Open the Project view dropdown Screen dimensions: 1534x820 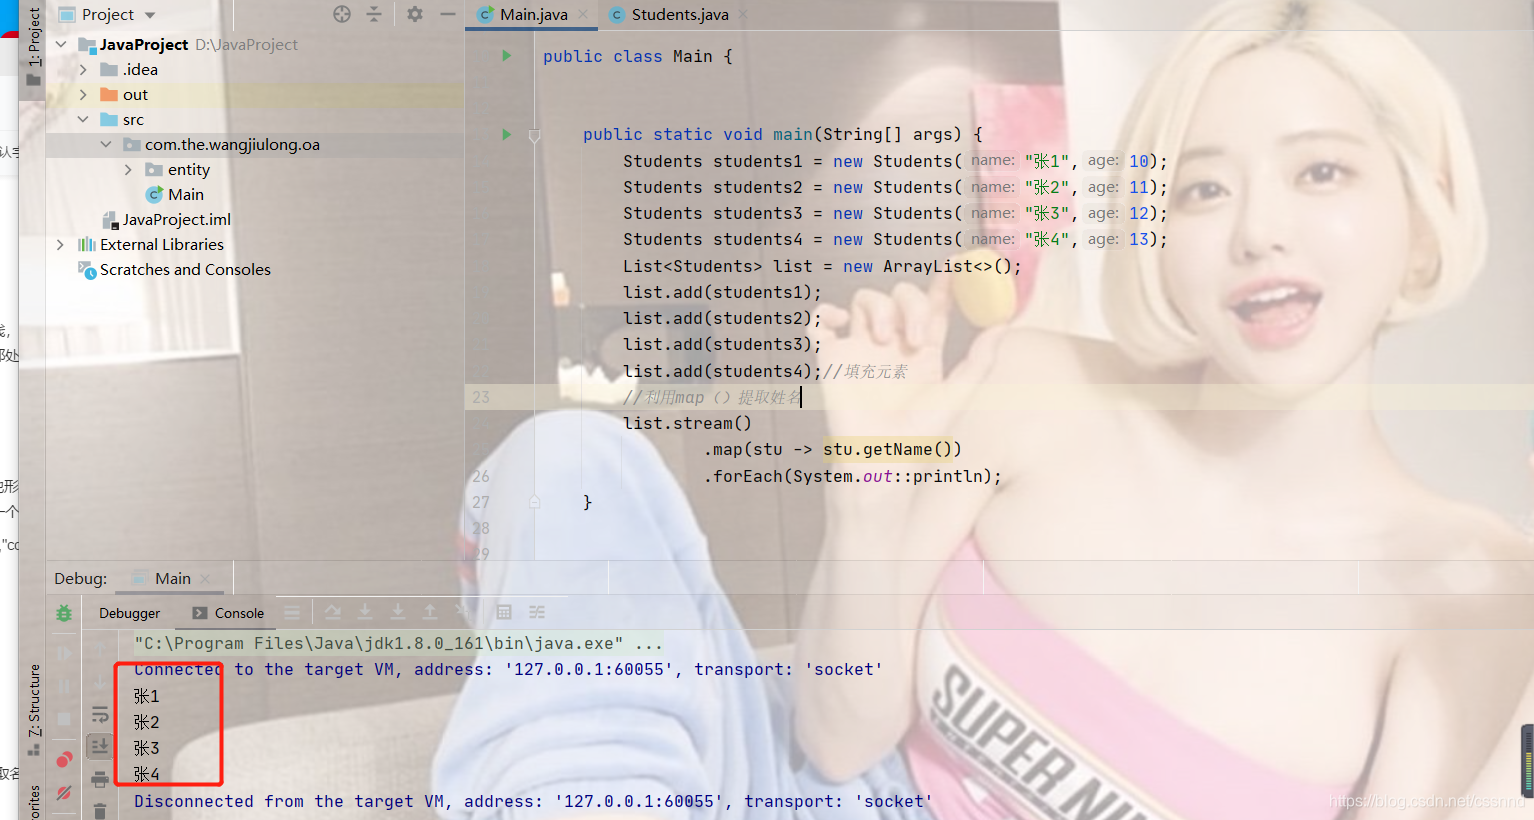coord(150,15)
